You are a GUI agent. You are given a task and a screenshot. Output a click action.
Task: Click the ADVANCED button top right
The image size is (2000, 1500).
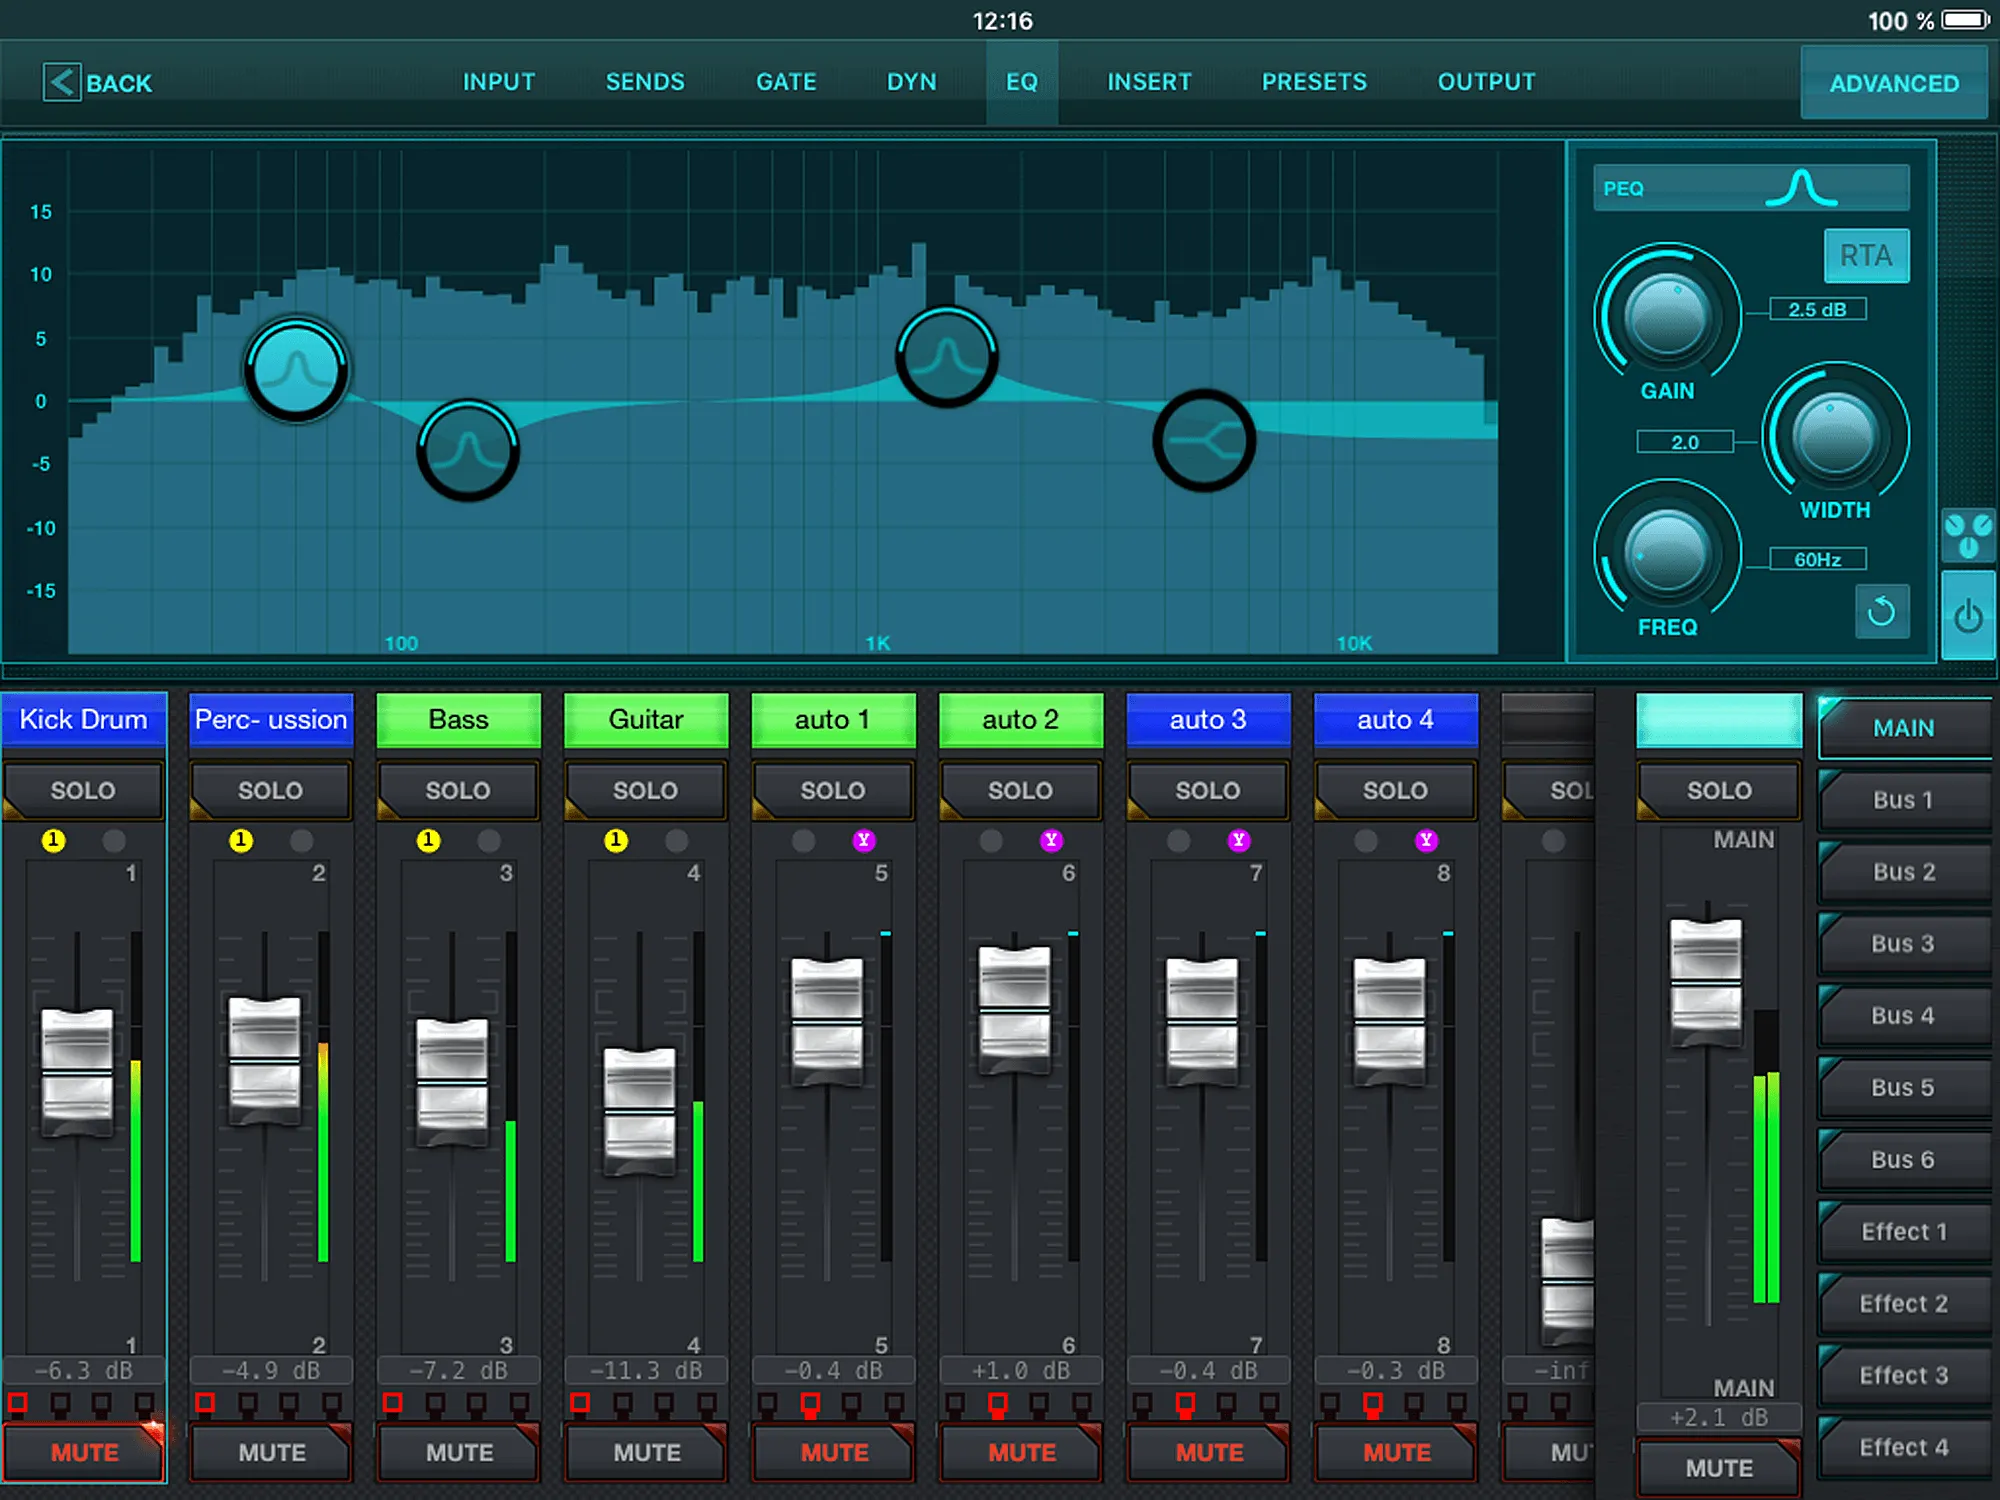[x=1891, y=80]
